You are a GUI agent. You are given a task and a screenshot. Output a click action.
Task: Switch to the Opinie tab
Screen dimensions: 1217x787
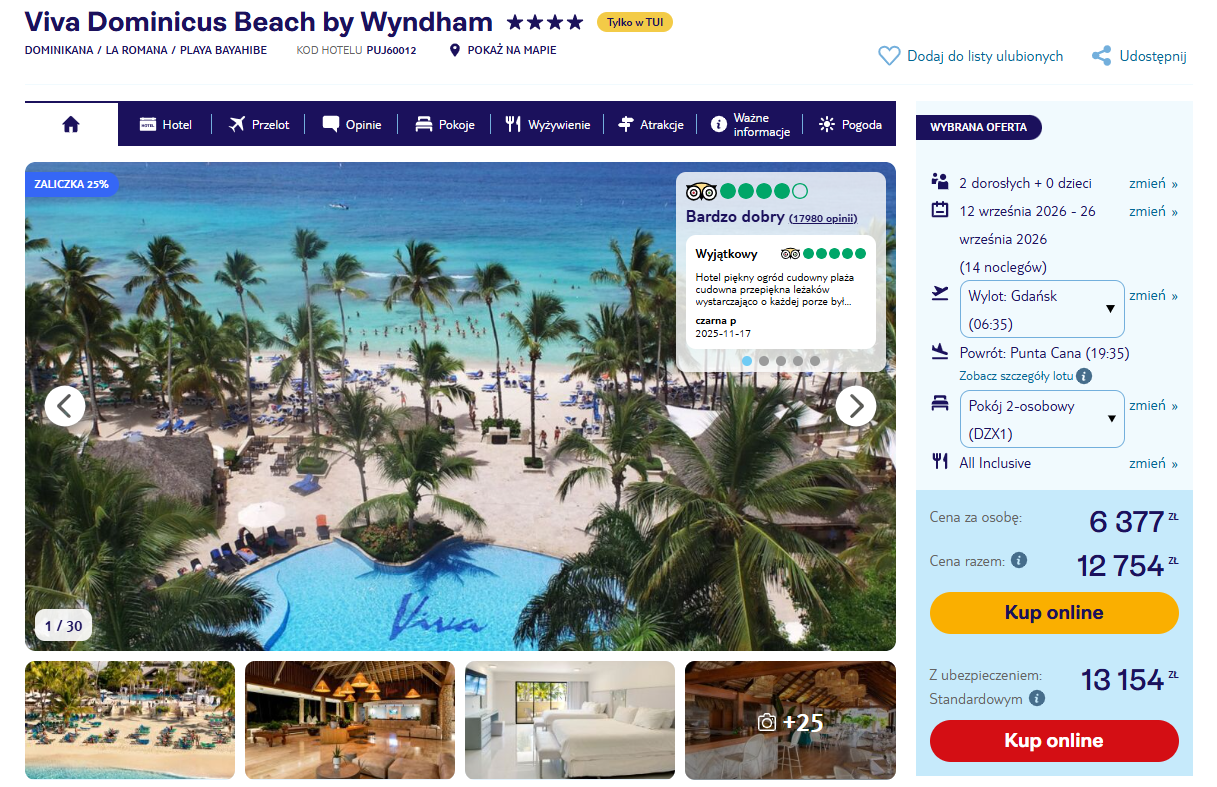(x=352, y=125)
